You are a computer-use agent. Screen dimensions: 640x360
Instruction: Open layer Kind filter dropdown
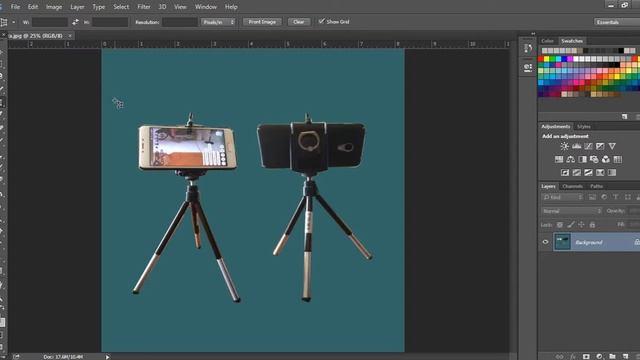[x=563, y=198]
